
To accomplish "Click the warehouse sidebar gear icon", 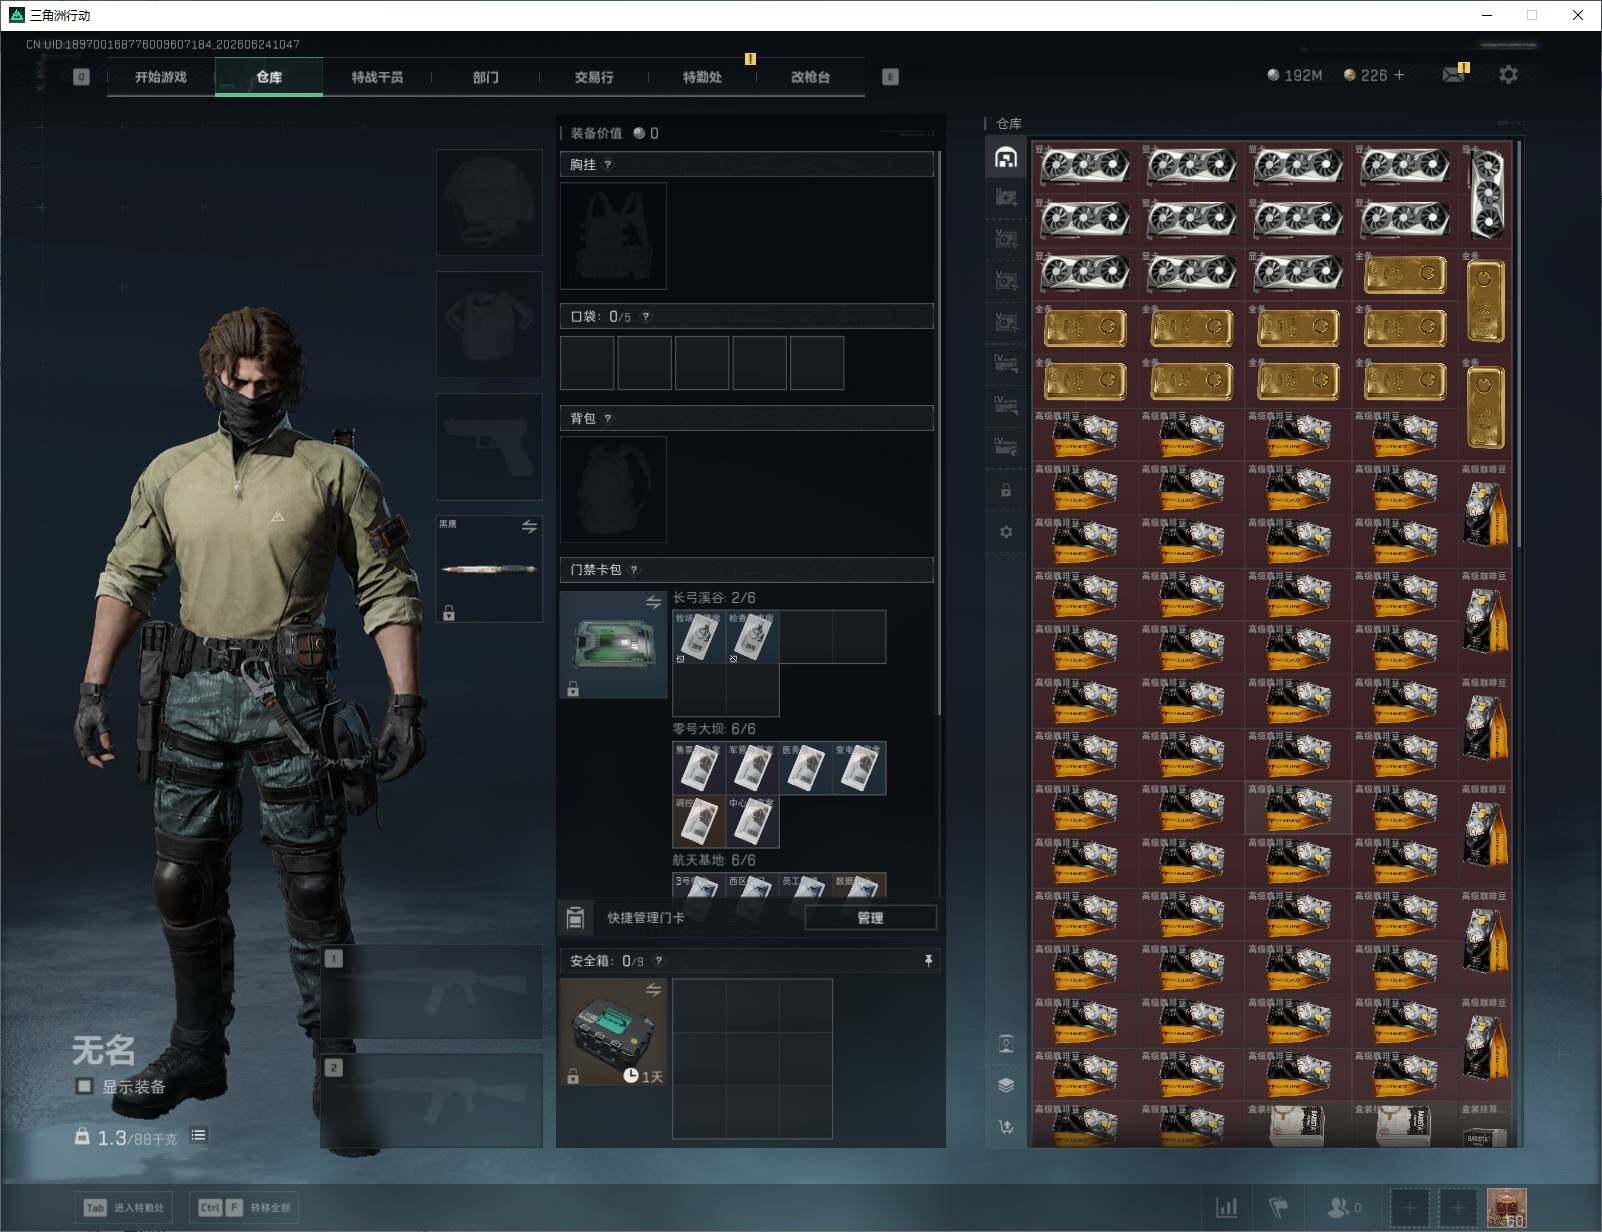I will point(1006,532).
